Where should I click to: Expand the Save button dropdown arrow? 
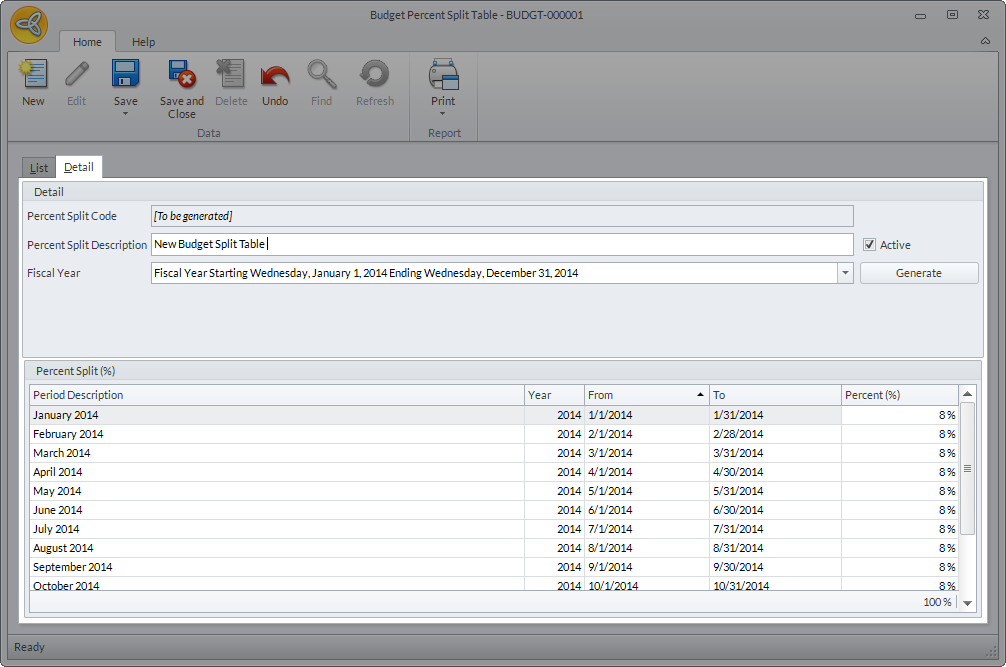(x=125, y=114)
